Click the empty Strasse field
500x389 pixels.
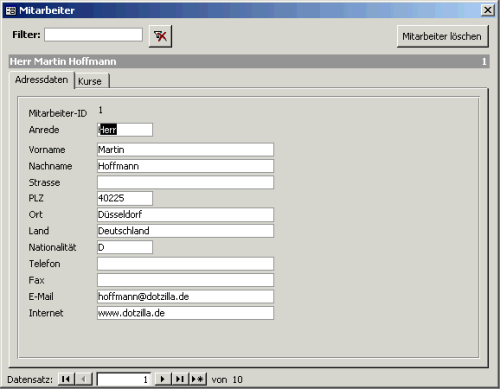pos(185,182)
